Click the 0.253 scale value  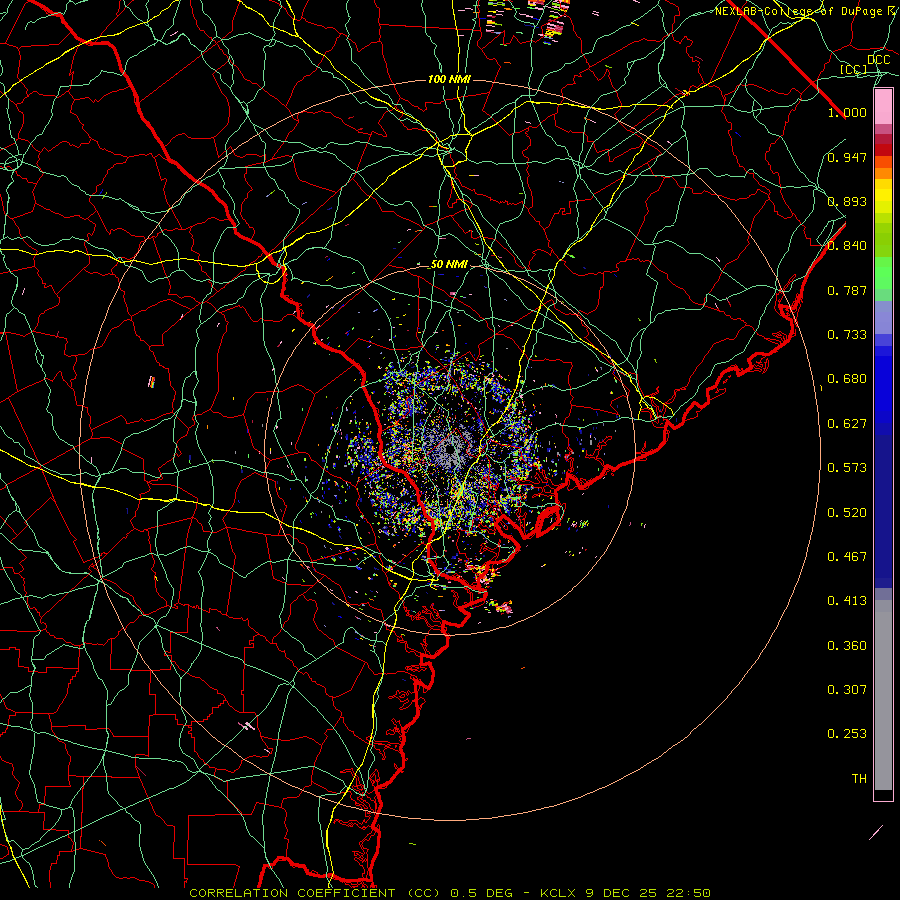point(847,734)
